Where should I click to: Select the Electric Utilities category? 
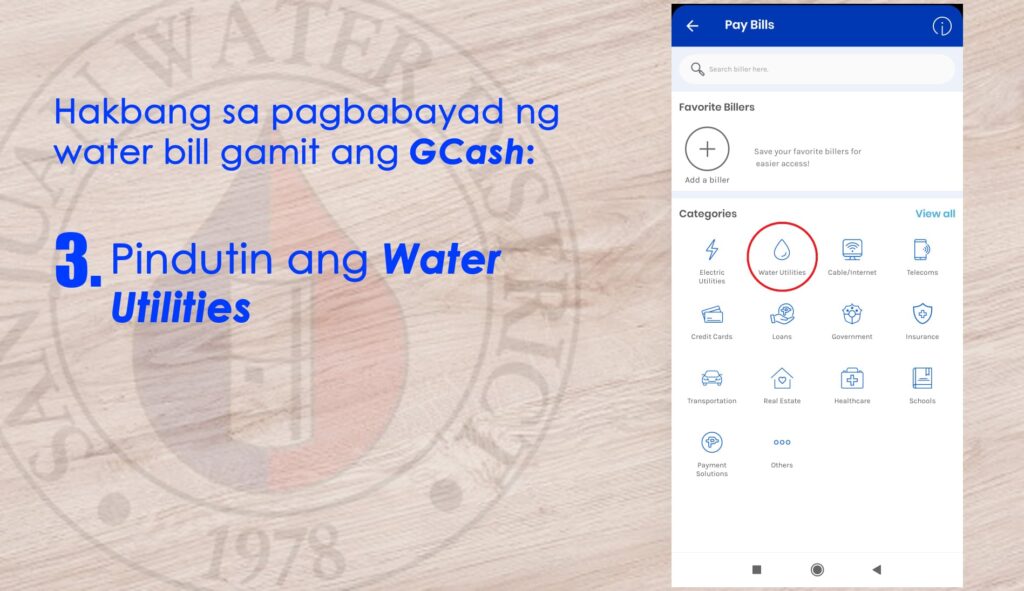coord(712,261)
